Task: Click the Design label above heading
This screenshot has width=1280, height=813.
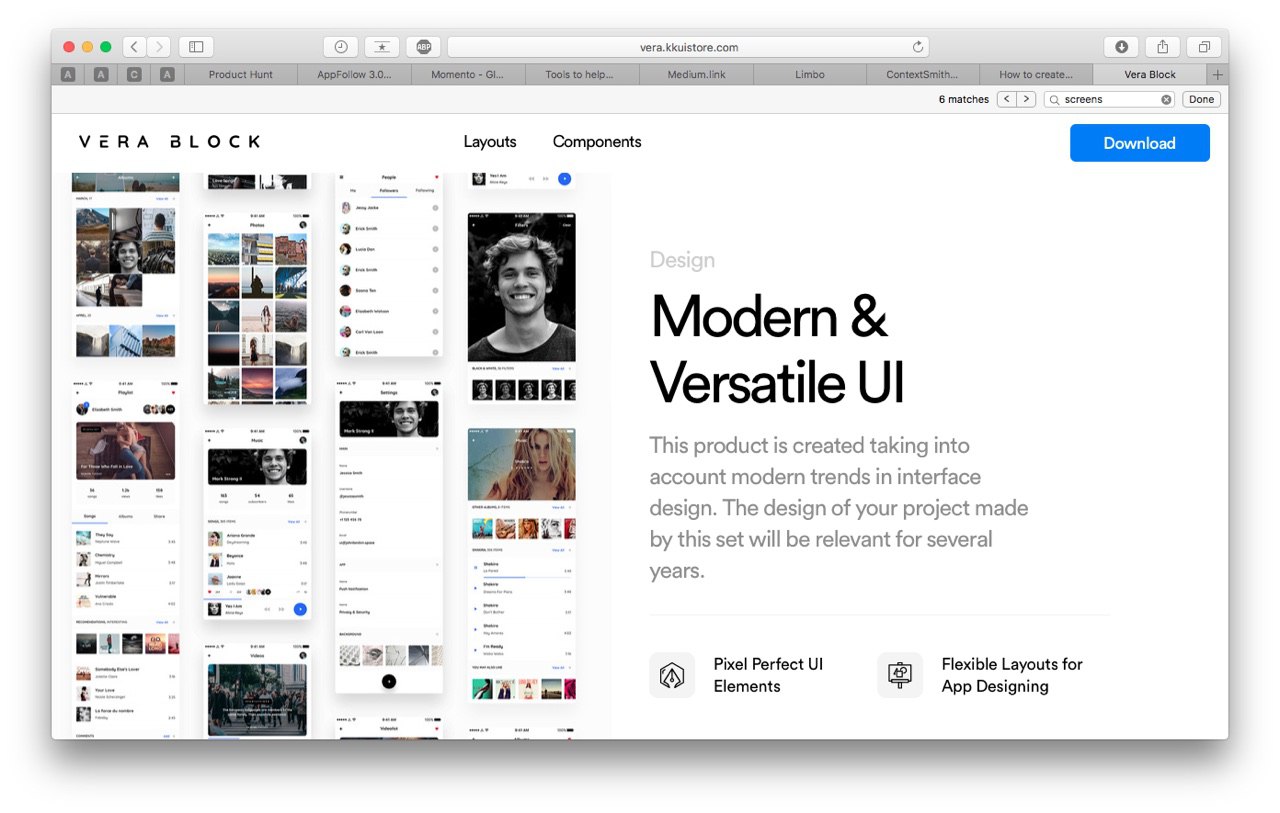Action: [682, 260]
